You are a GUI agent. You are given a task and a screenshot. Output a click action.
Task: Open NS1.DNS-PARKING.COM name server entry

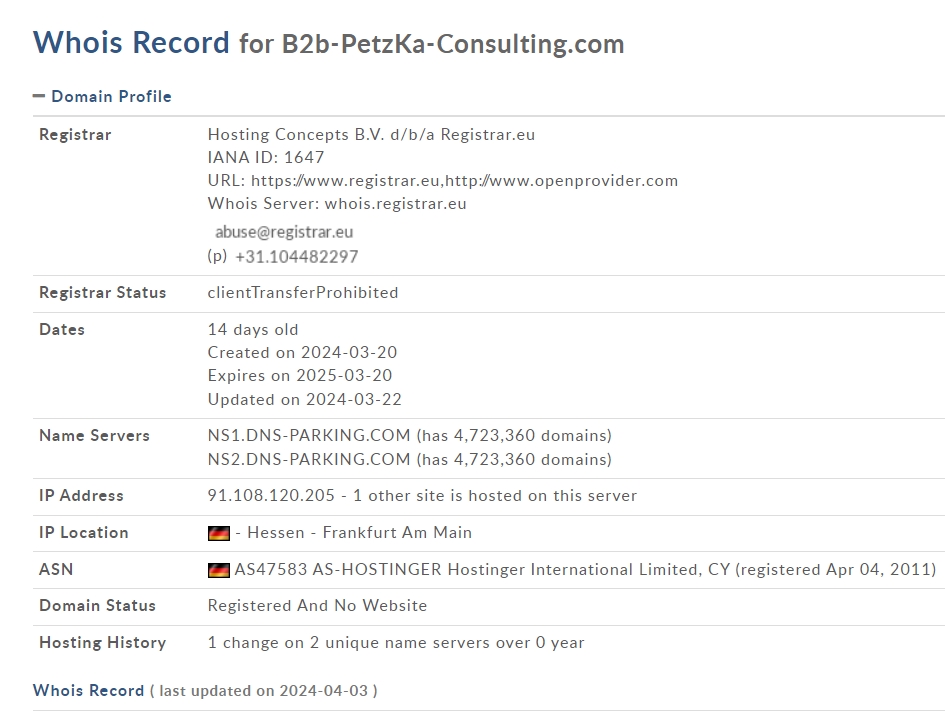pyautogui.click(x=309, y=436)
